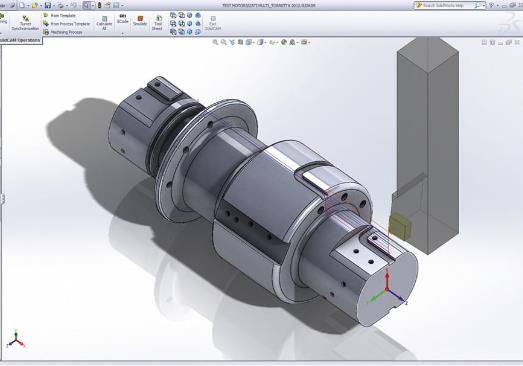This screenshot has width=523, height=366.
Task: Click Zoom to Area magnifier icon
Action: pos(224,42)
